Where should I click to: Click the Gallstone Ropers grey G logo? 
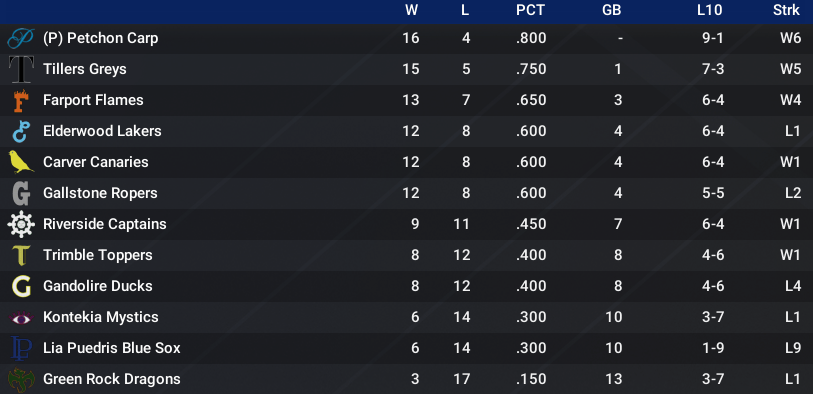click(x=21, y=193)
